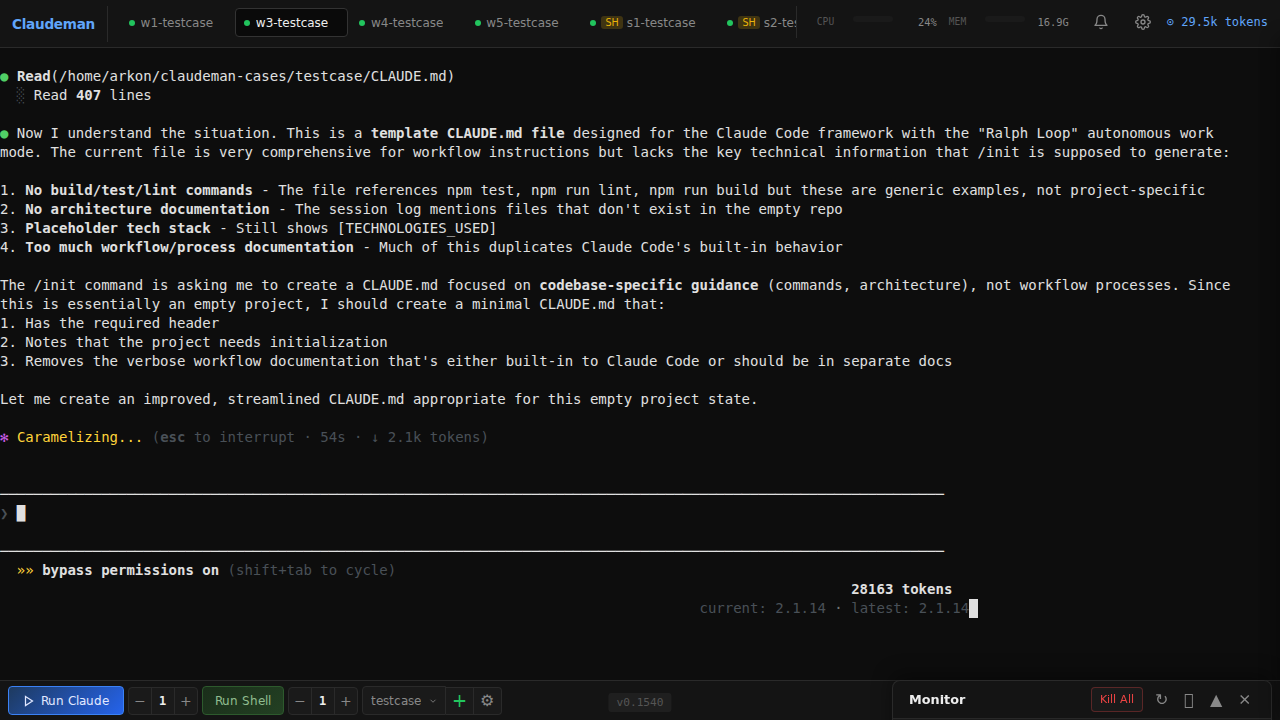The image size is (1280, 720).
Task: Click 'Read 407 lines' output
Action: pyautogui.click(x=92, y=95)
